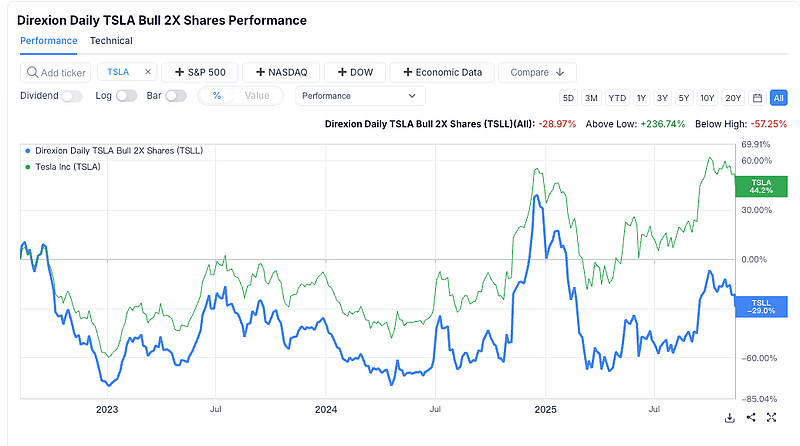Screen dimensions: 800x446
Task: Remove the TSLA ticker chip
Action: click(148, 72)
